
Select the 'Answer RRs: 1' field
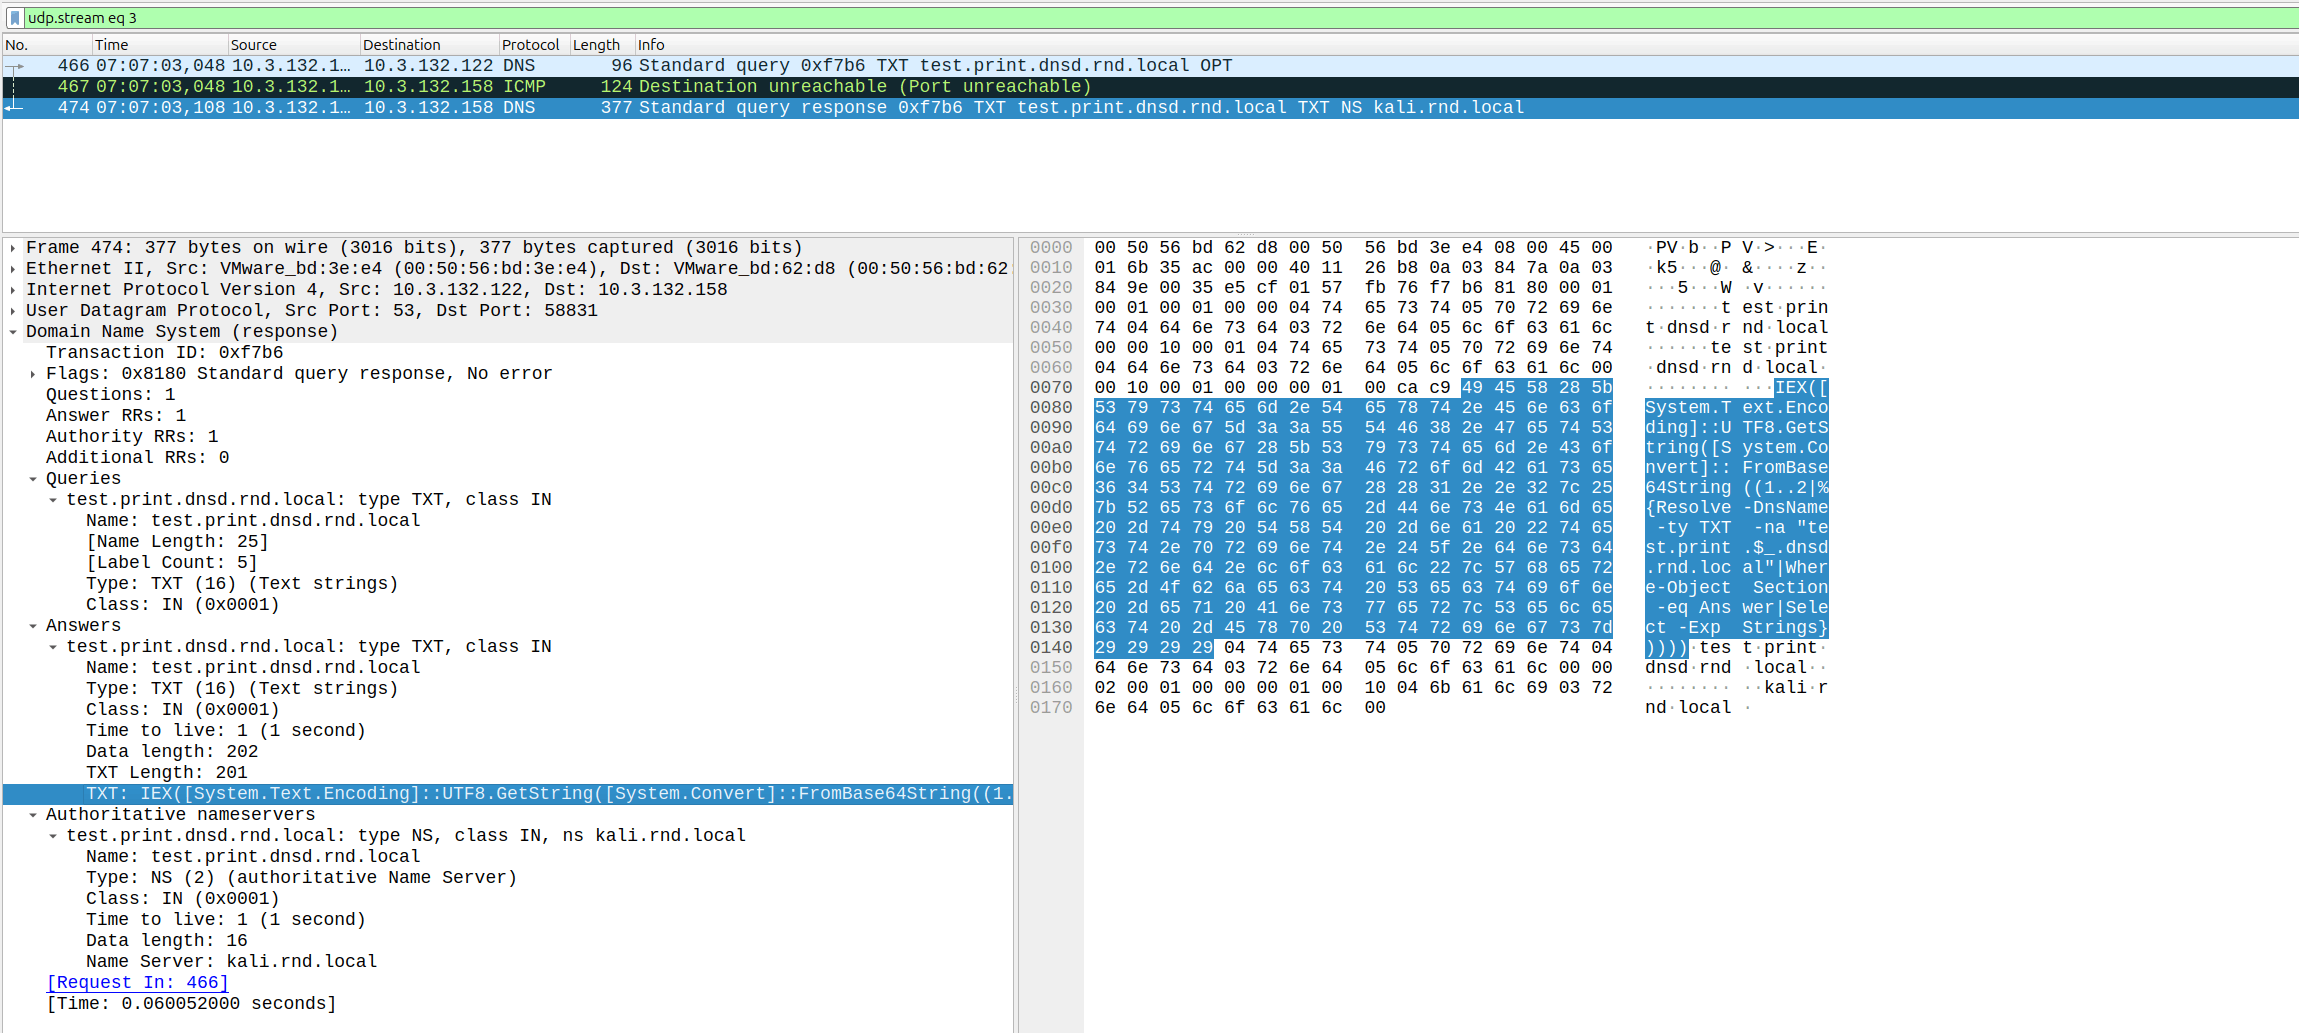116,416
